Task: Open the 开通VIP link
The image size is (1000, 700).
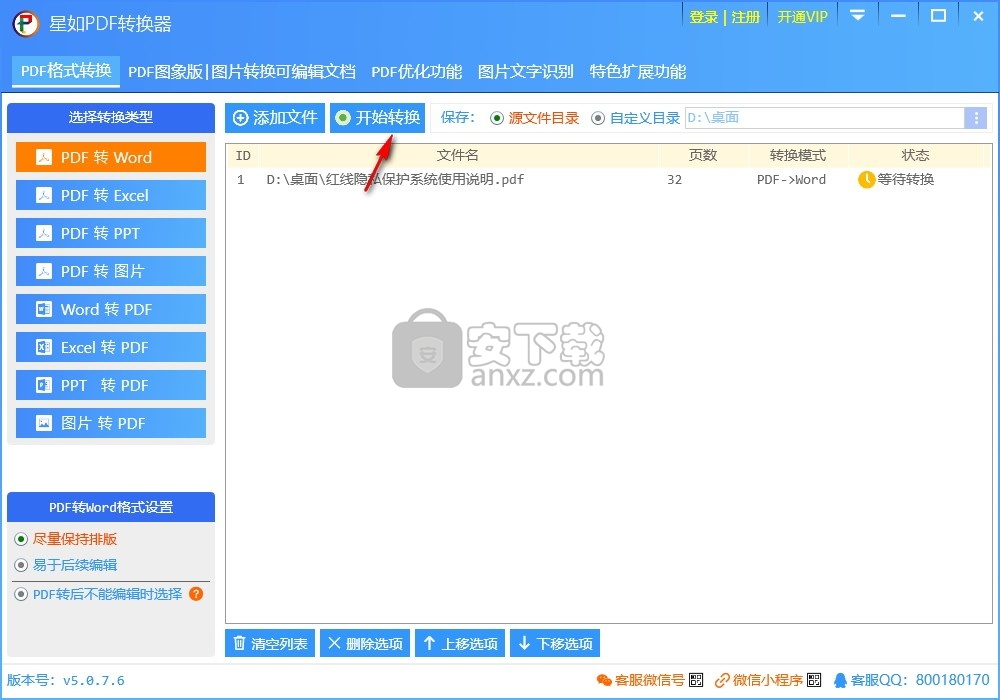Action: tap(802, 17)
